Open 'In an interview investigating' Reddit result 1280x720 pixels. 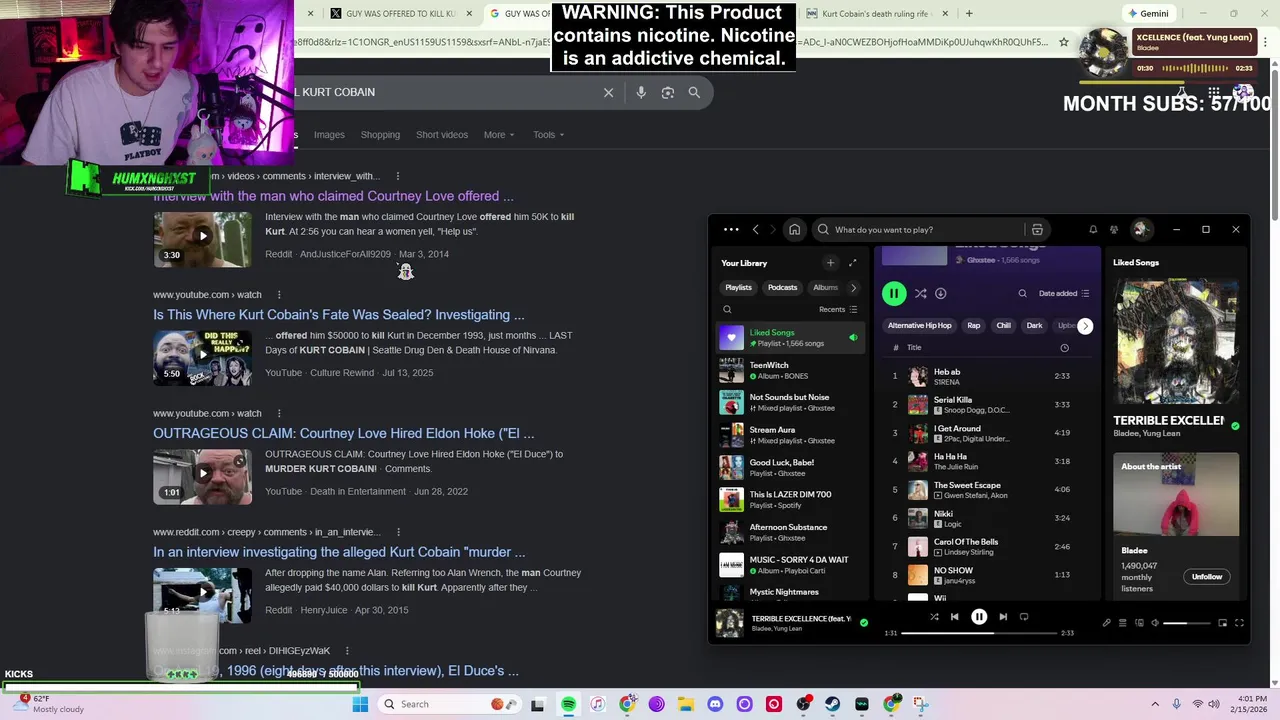(x=339, y=552)
